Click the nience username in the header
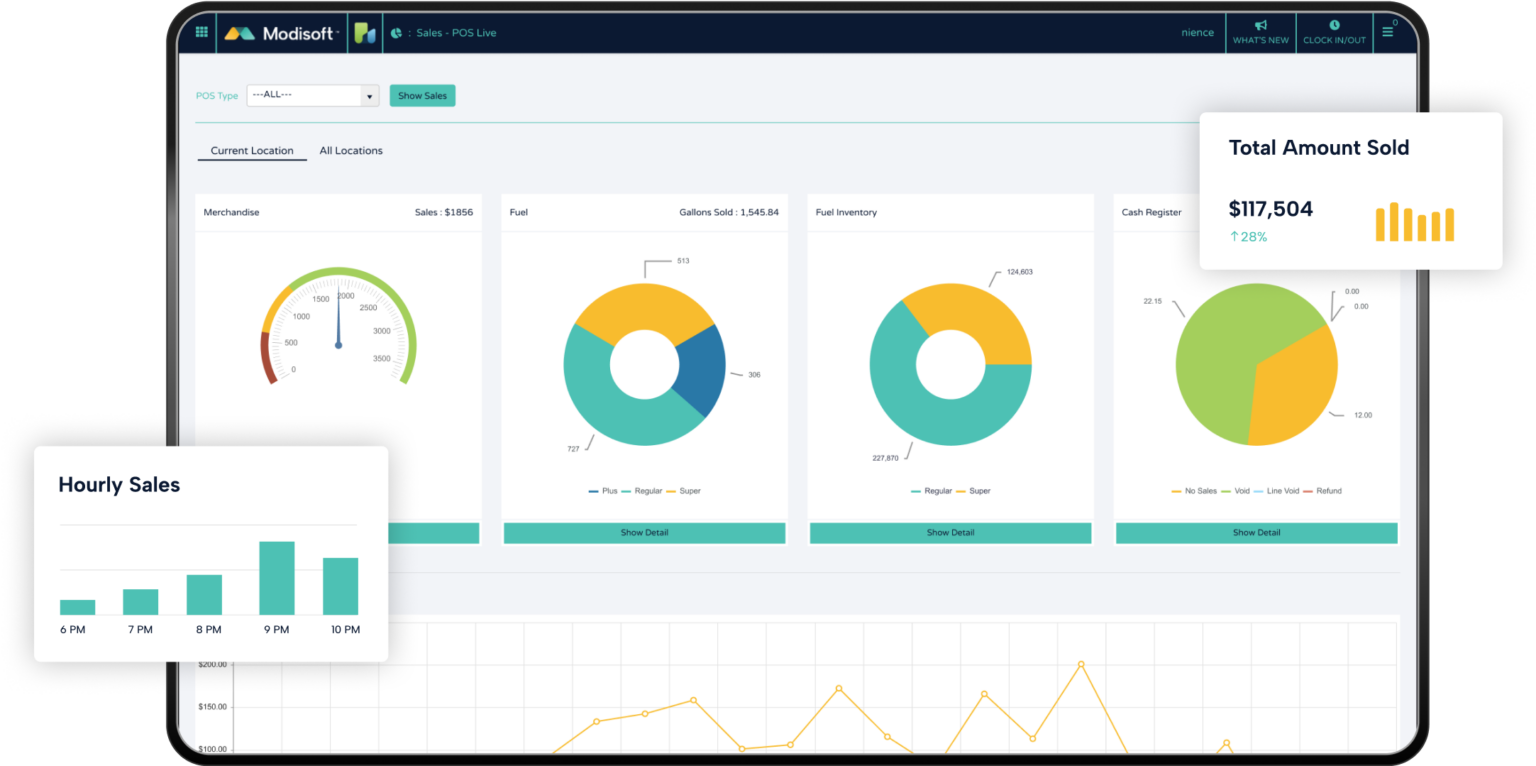 1197,33
